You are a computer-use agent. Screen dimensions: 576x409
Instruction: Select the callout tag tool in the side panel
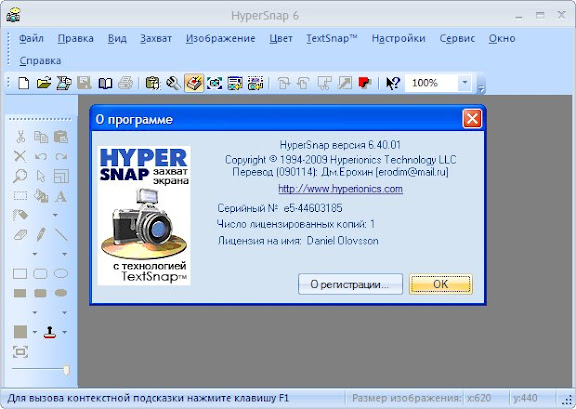click(20, 215)
